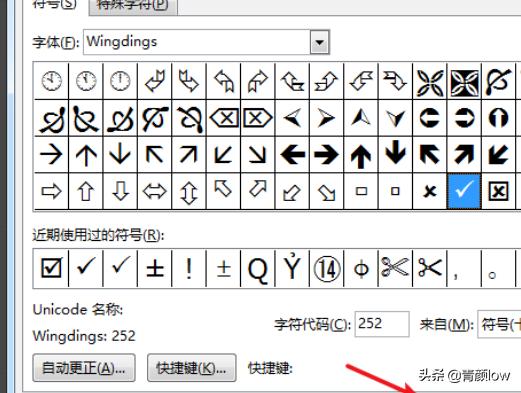Select the thin up arrow symbol
The height and width of the screenshot is (393, 521).
(86, 154)
